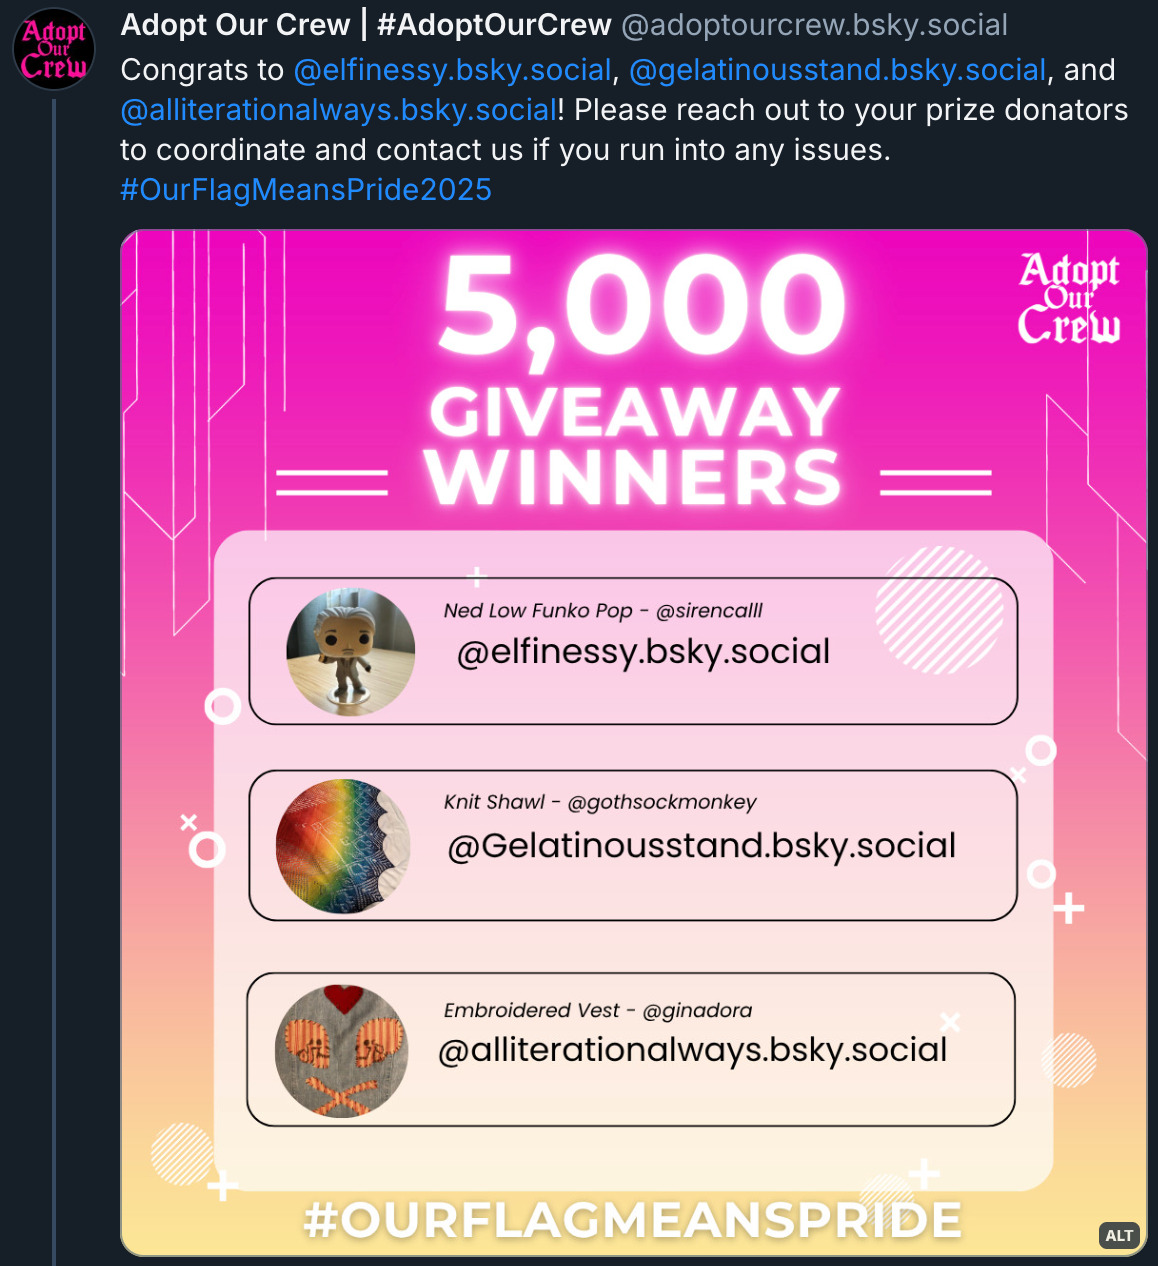Viewport: 1158px width, 1266px height.
Task: Click the embroidered vest skull photo
Action: (x=341, y=1051)
